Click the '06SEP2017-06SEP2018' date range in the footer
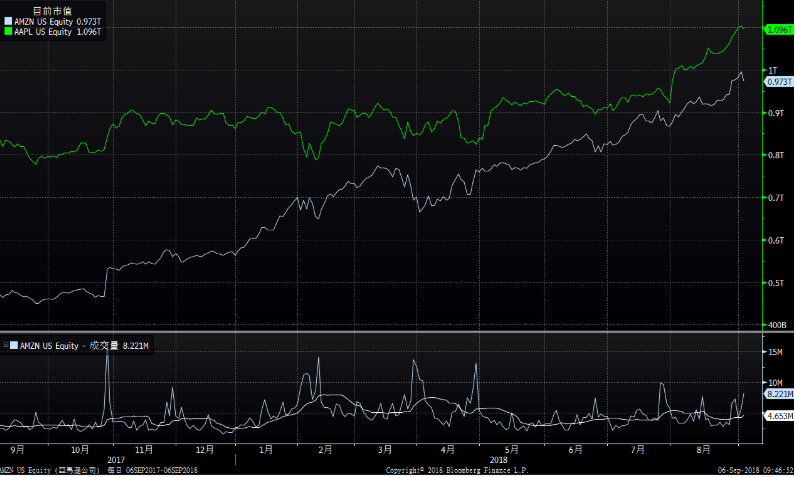 point(162,470)
